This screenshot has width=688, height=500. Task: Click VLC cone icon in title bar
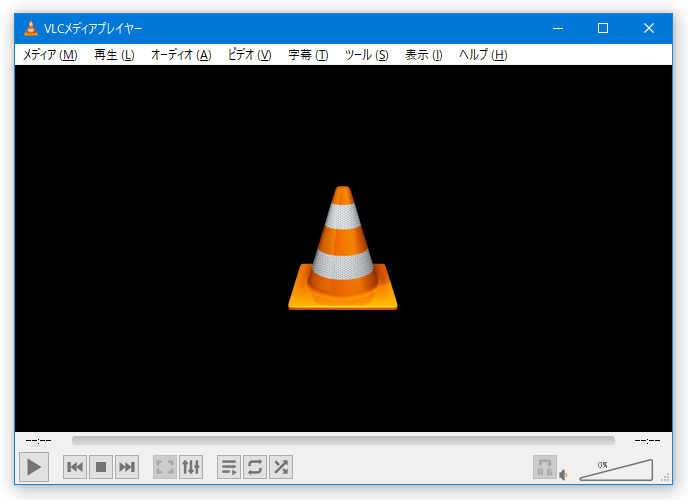tap(31, 28)
